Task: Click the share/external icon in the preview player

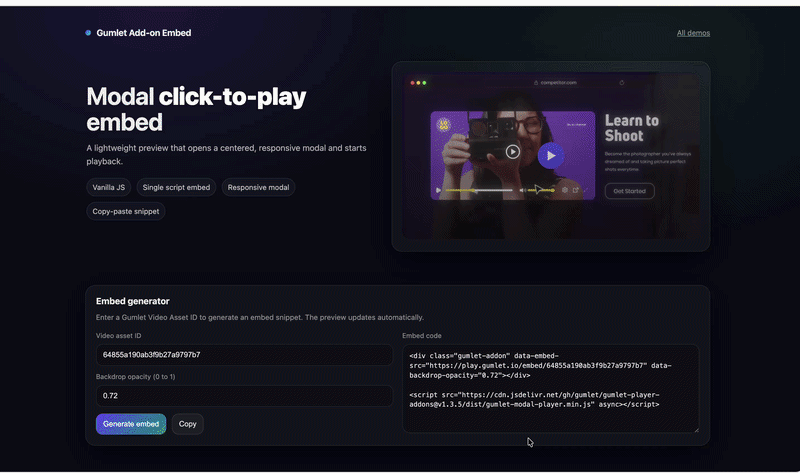Action: 576,190
